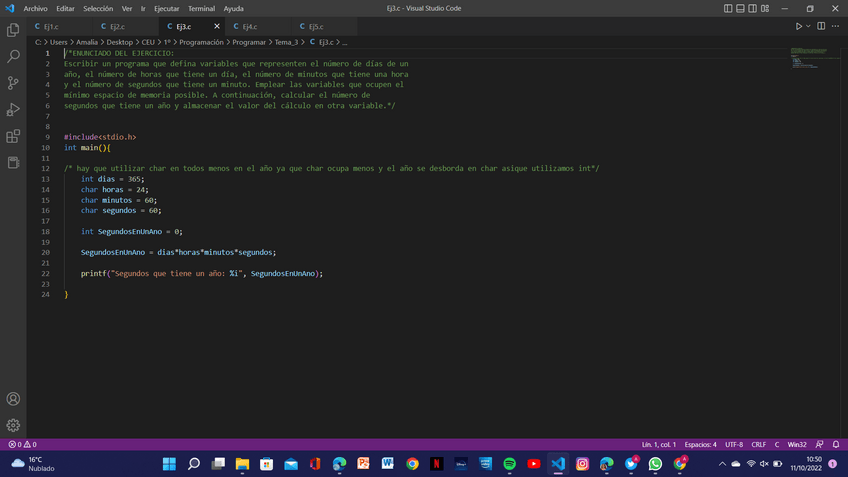Open the Search view in activity bar
This screenshot has width=848, height=477.
13,57
